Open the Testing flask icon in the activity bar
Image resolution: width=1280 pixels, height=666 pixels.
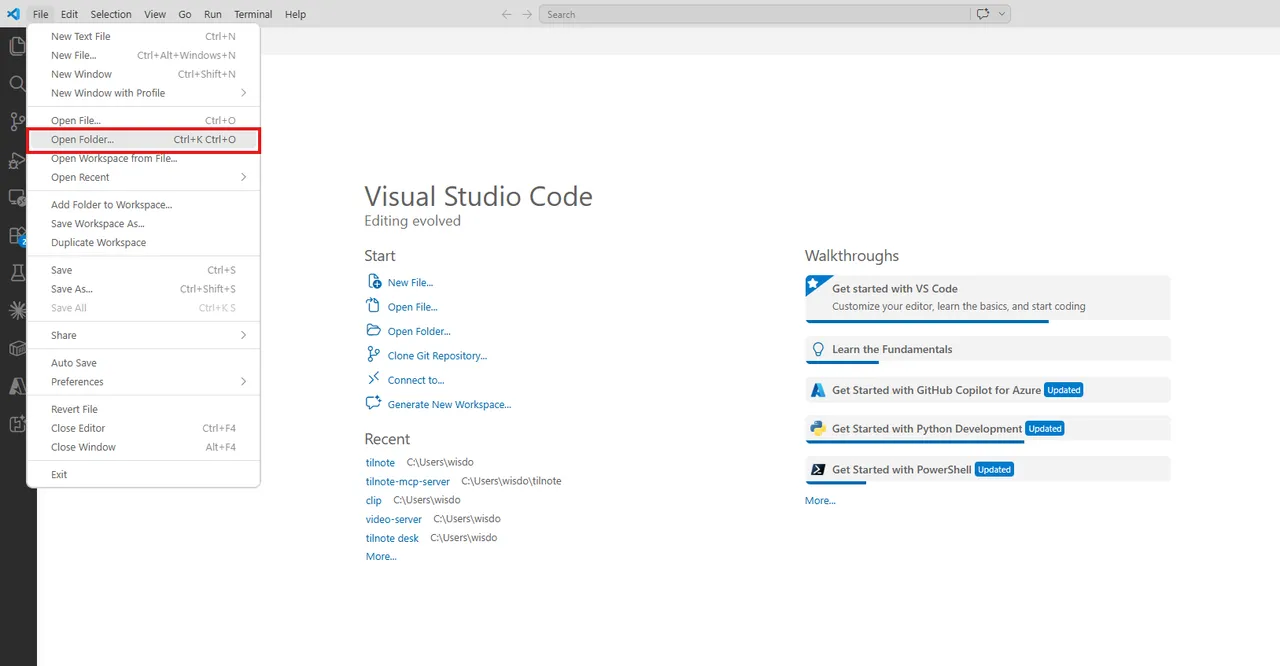pyautogui.click(x=17, y=272)
